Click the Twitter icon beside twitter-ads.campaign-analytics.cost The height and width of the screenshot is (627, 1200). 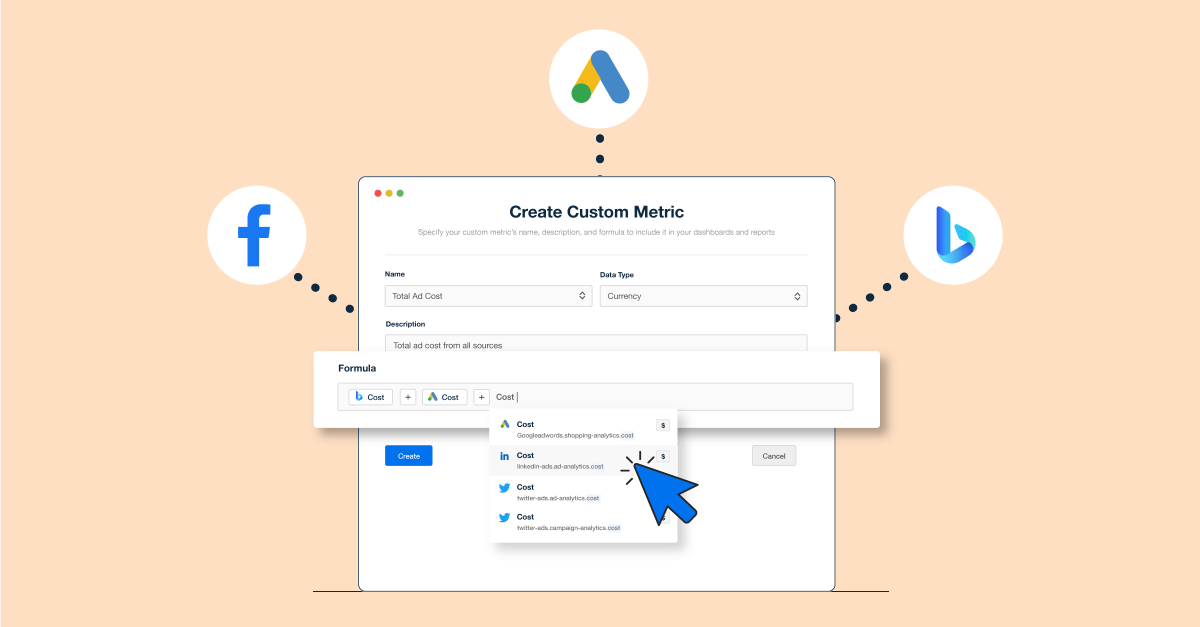[x=506, y=517]
